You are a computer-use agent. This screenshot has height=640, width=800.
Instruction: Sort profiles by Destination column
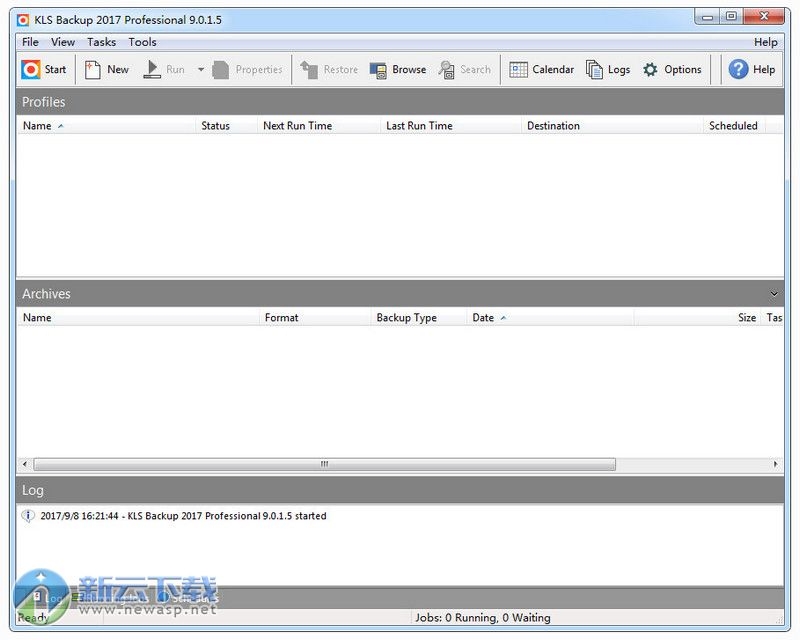[612, 126]
